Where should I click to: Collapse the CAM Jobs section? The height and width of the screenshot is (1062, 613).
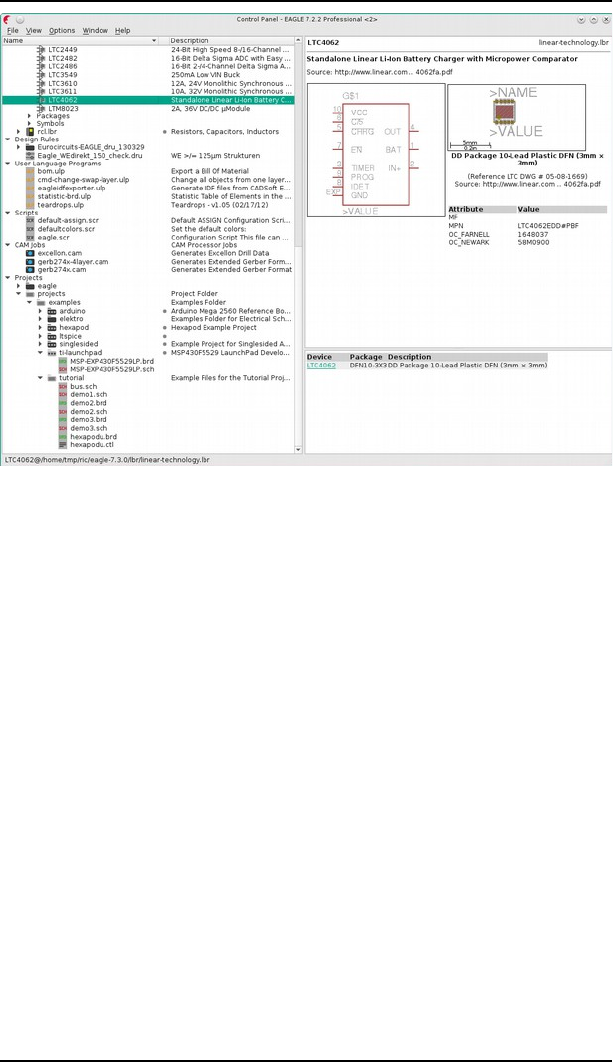click(7, 245)
